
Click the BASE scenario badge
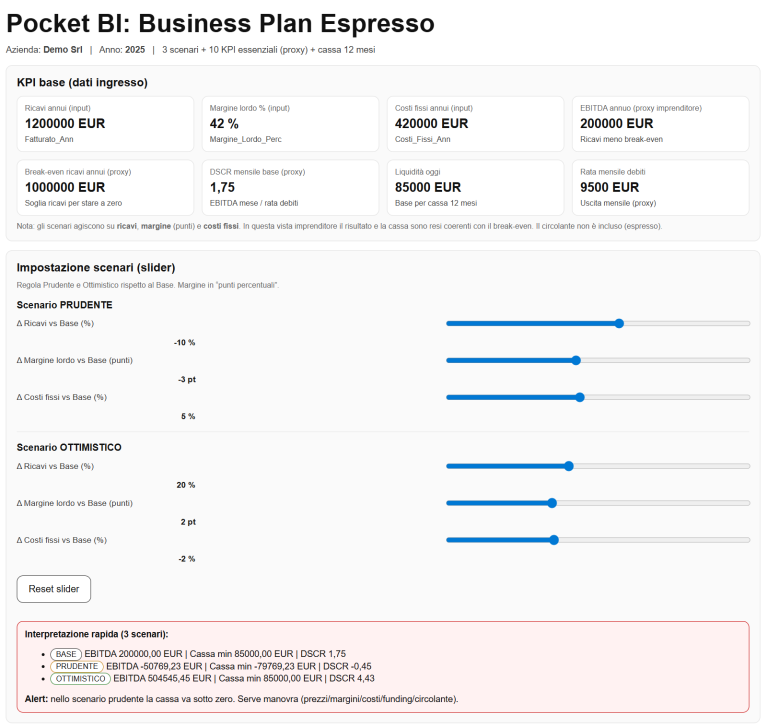(x=67, y=653)
